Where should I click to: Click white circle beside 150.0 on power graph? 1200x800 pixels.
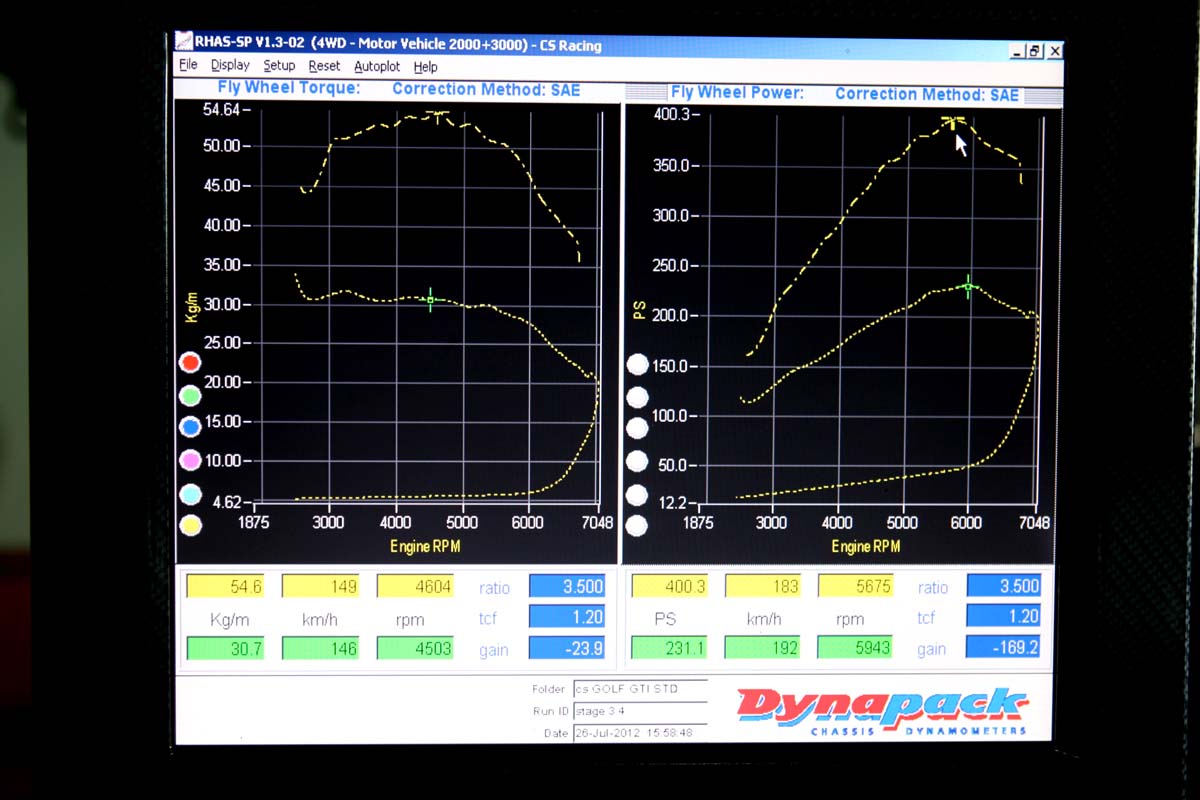(x=637, y=365)
